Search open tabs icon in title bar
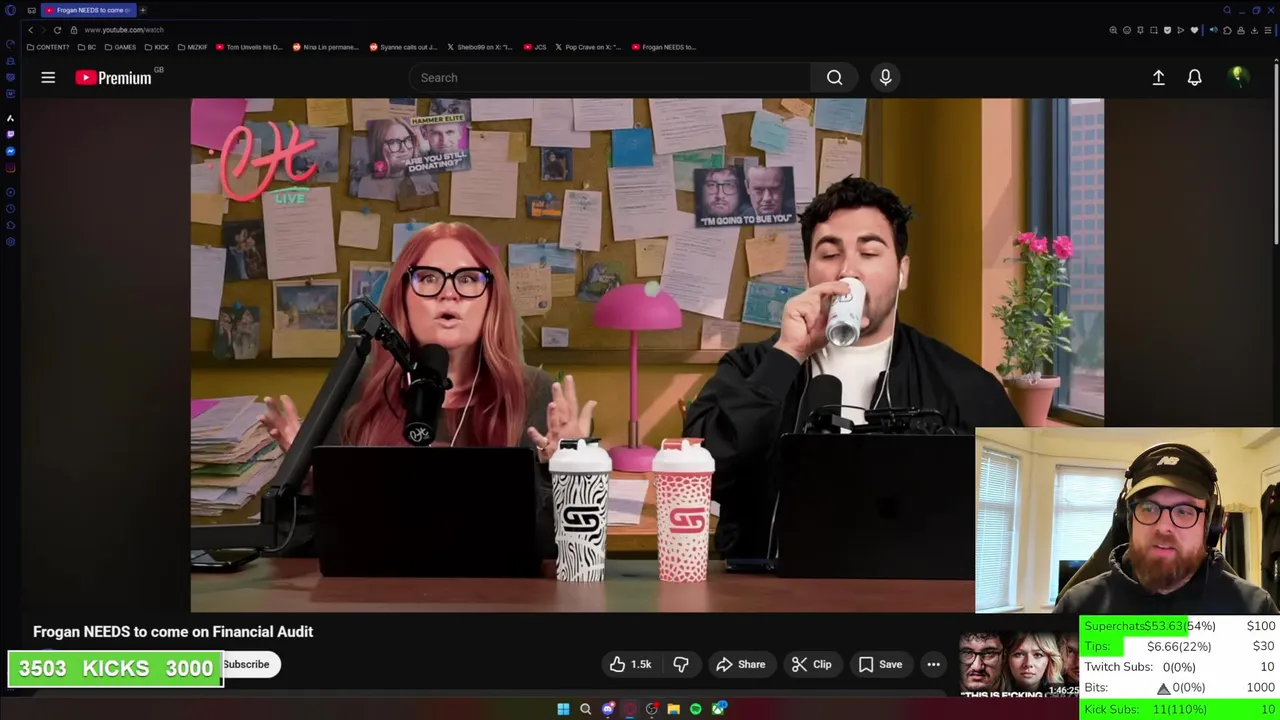 1227,10
